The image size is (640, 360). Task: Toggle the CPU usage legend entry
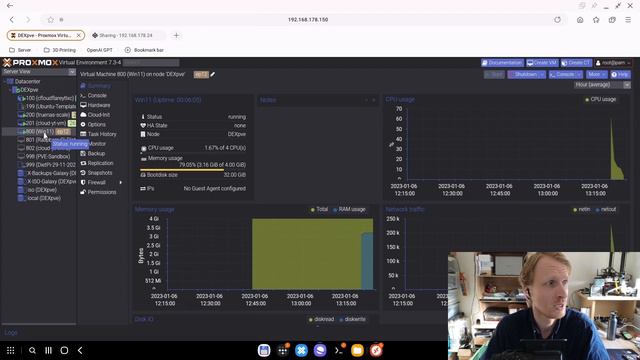click(x=600, y=100)
